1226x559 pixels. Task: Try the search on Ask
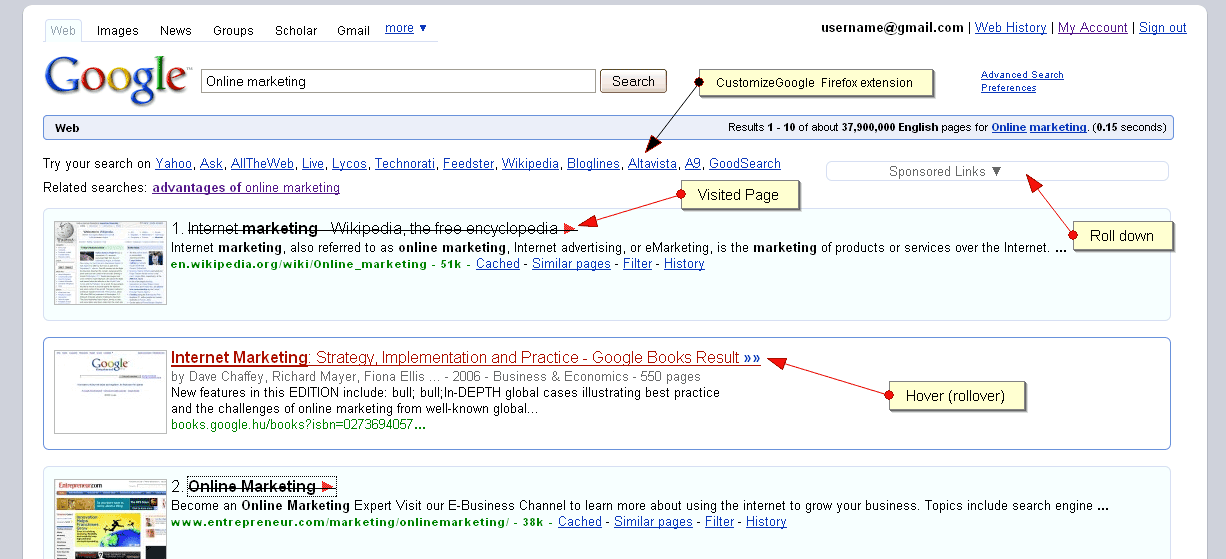211,163
